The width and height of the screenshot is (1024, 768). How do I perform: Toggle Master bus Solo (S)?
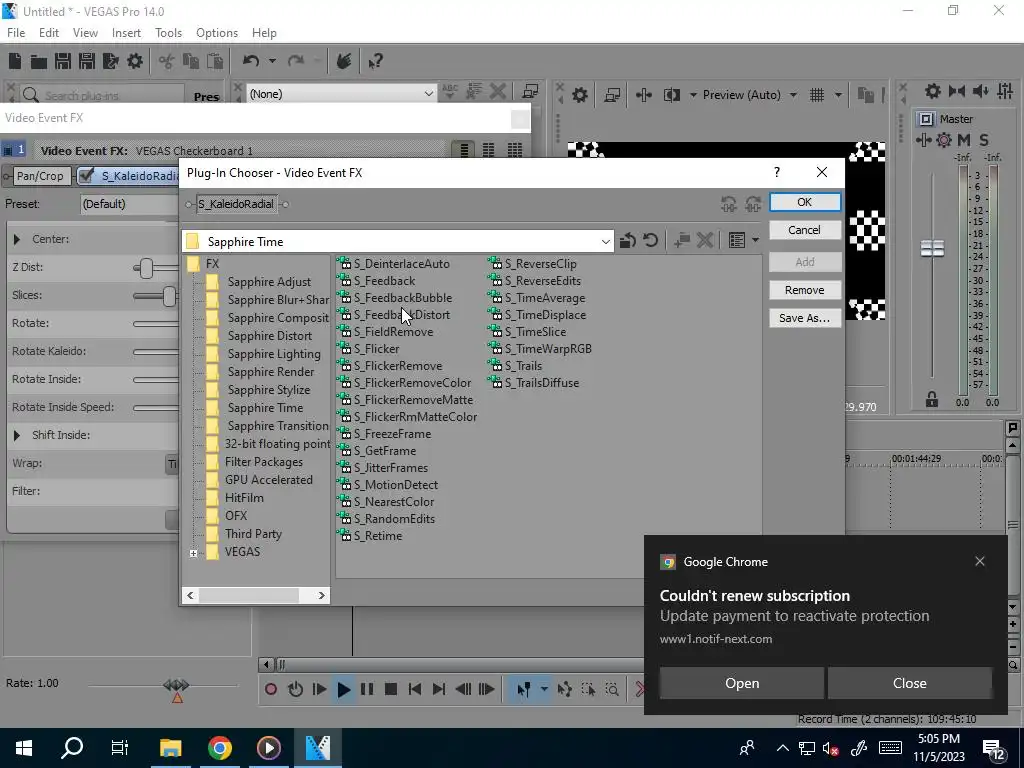tap(984, 140)
